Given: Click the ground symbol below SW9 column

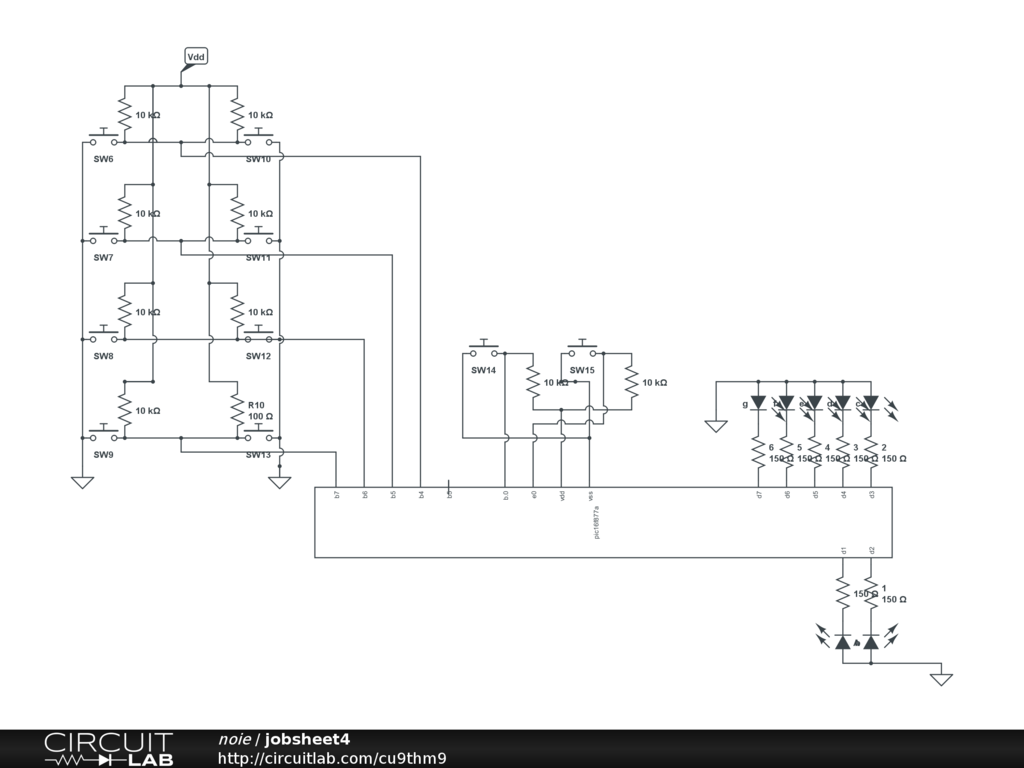Looking at the screenshot, I should 82,482.
